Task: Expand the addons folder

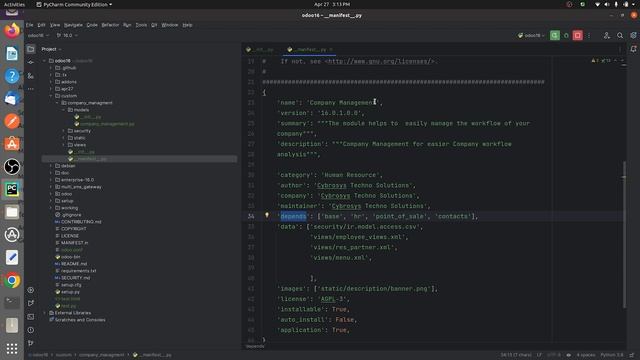Action: (51, 82)
